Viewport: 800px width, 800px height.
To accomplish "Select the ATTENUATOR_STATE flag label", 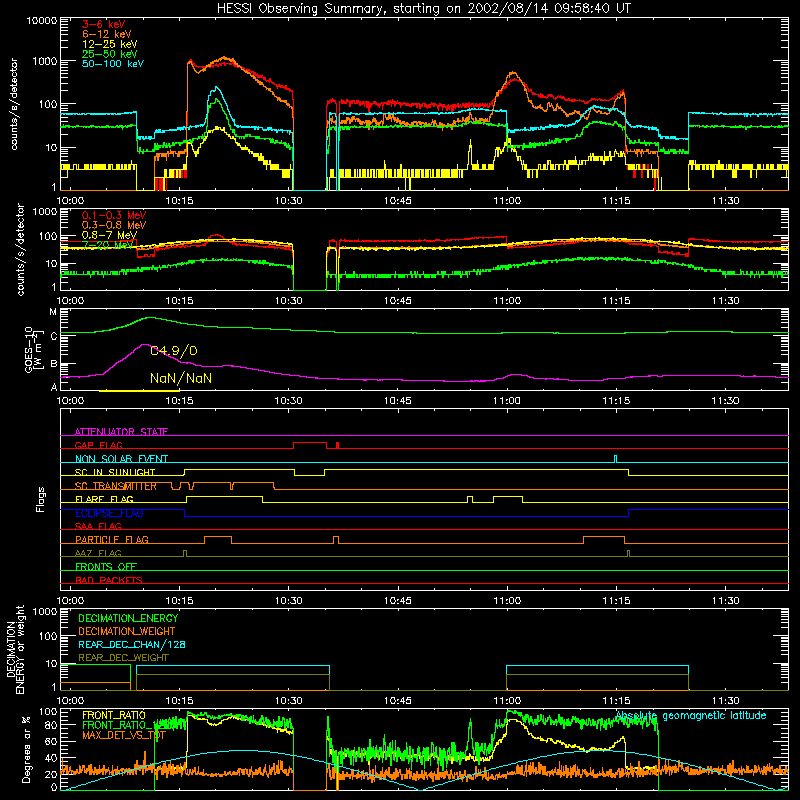I will tap(121, 432).
